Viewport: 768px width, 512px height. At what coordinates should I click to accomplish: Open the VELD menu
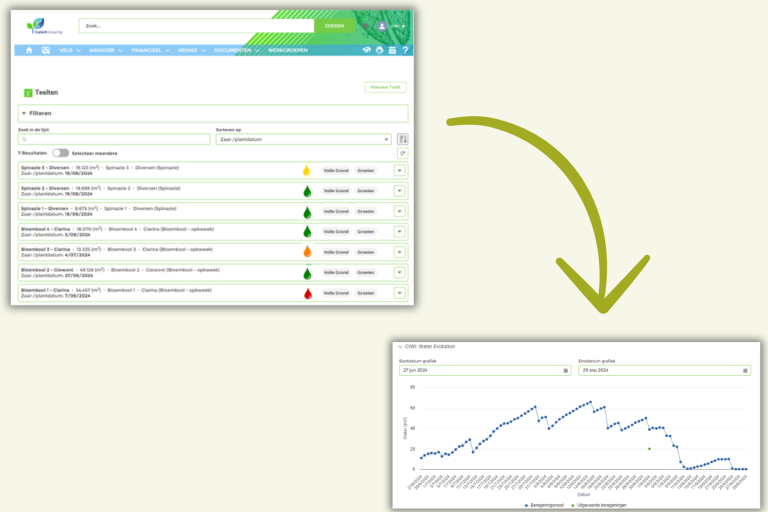click(70, 50)
